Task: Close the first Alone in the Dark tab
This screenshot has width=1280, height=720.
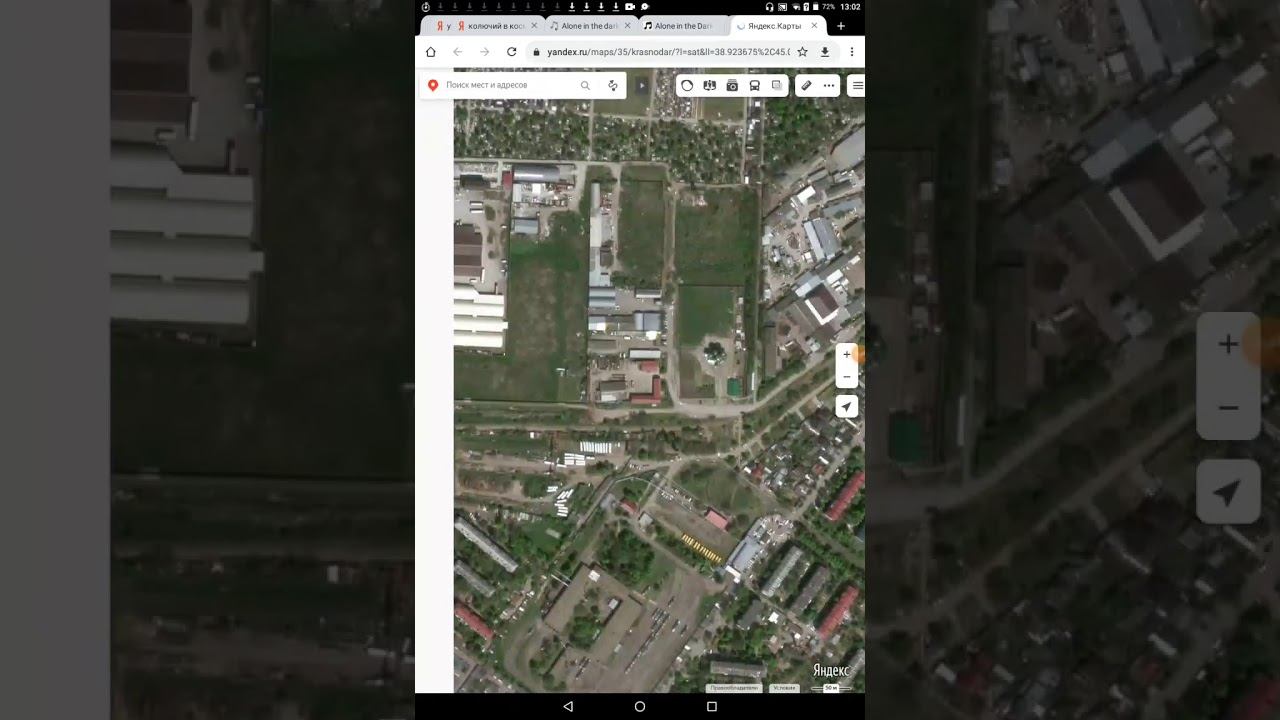Action: coord(627,26)
